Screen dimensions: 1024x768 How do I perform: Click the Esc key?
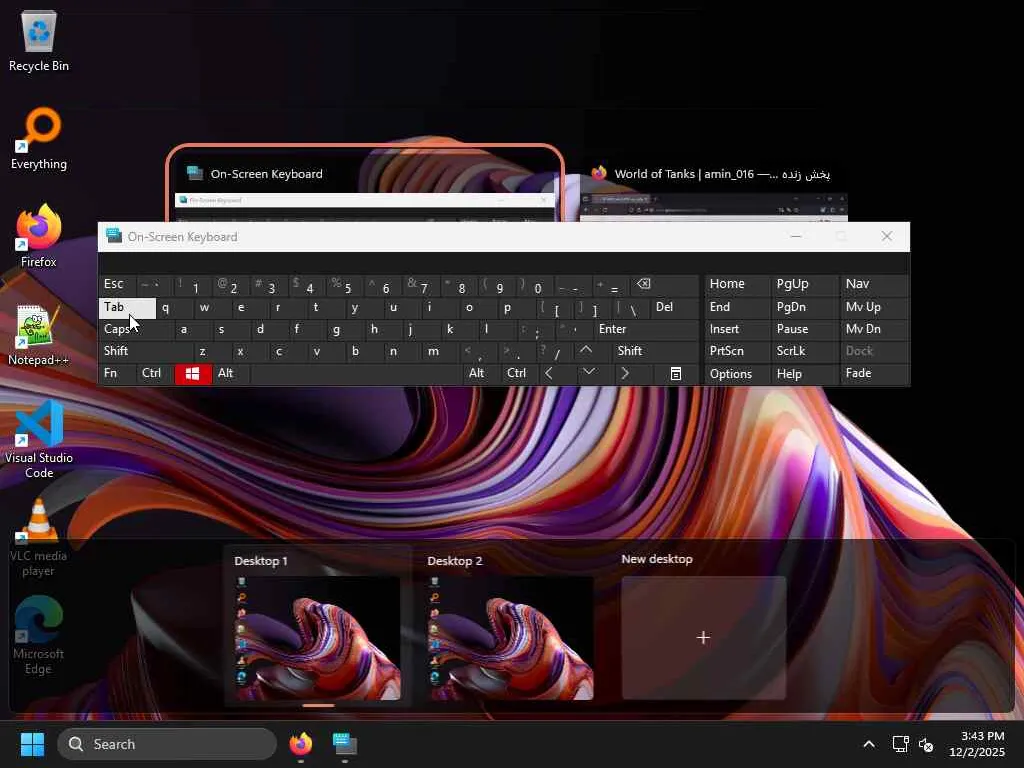click(x=117, y=284)
